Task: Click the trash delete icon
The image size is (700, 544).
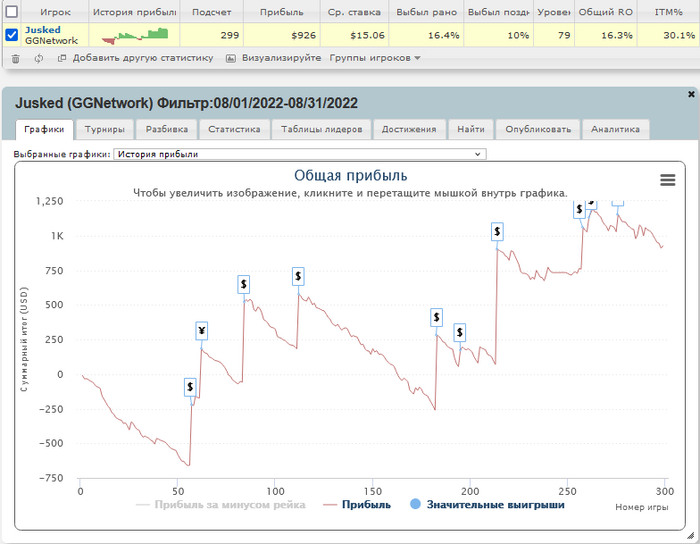Action: (16, 58)
